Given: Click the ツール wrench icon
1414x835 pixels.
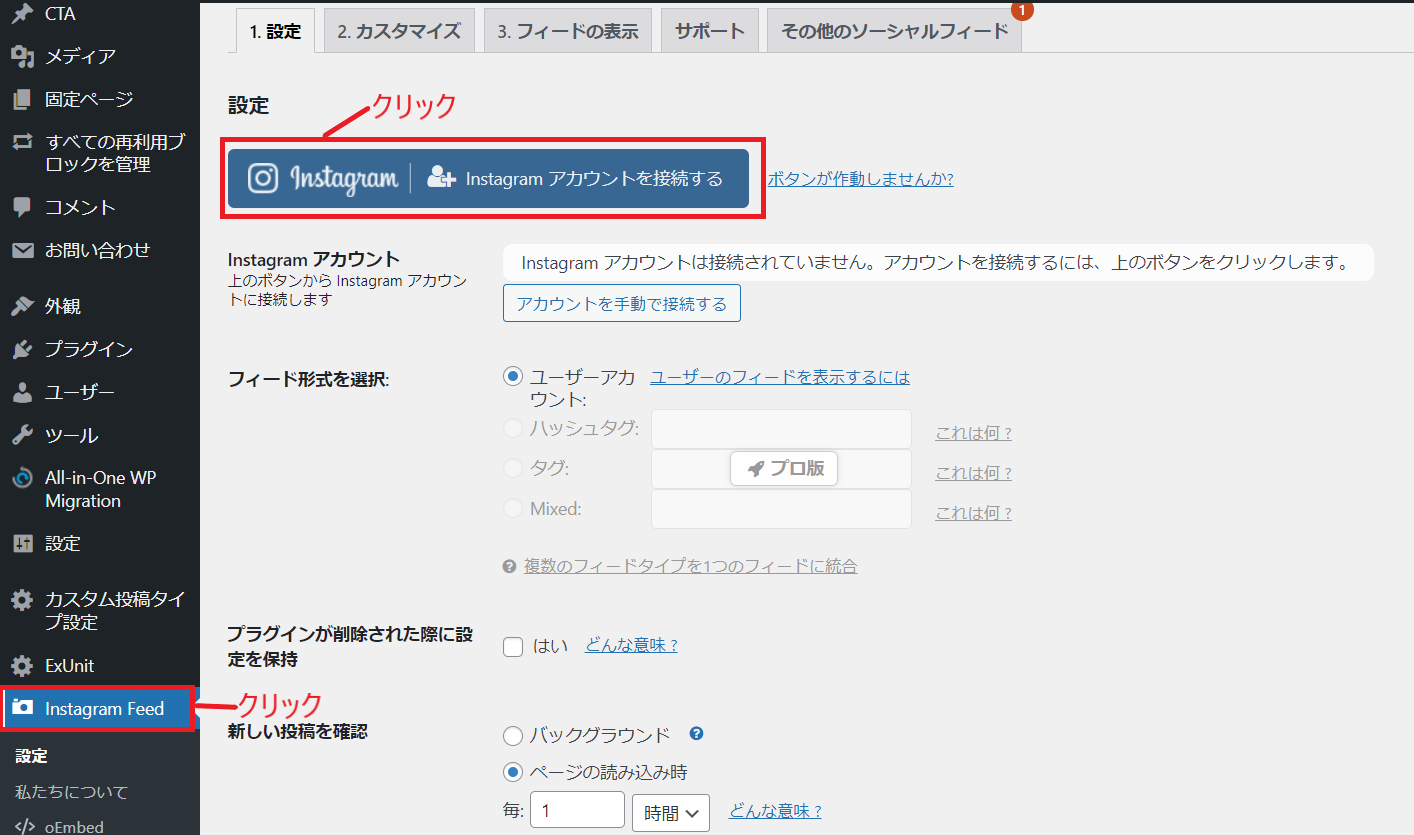Looking at the screenshot, I should 22,435.
